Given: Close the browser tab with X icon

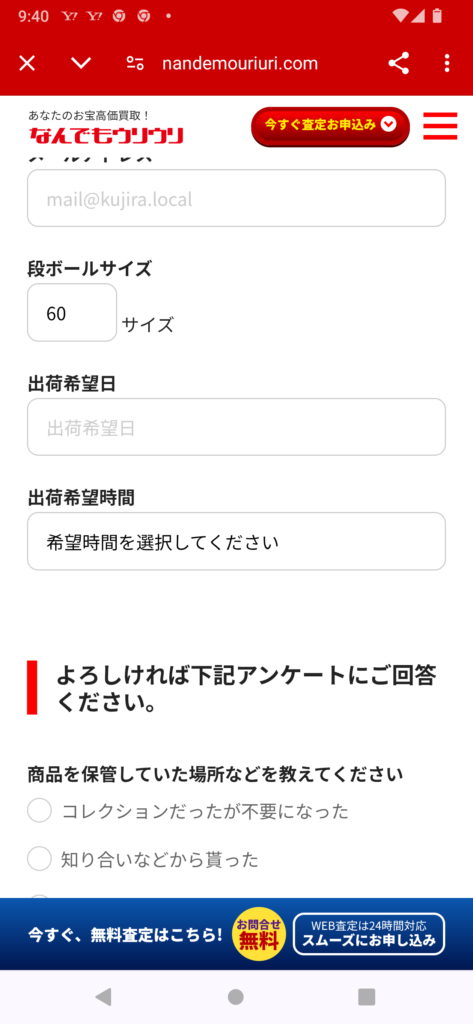Looking at the screenshot, I should 27,63.
